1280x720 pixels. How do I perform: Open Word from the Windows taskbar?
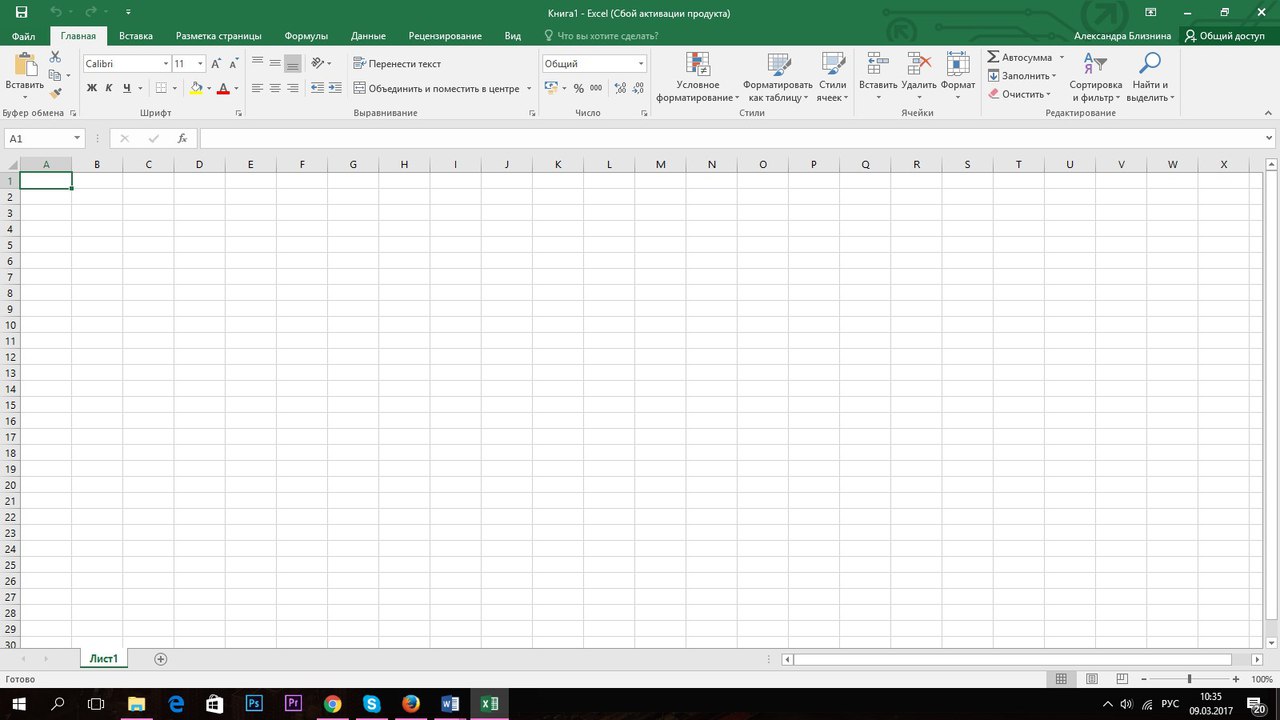pyautogui.click(x=449, y=703)
